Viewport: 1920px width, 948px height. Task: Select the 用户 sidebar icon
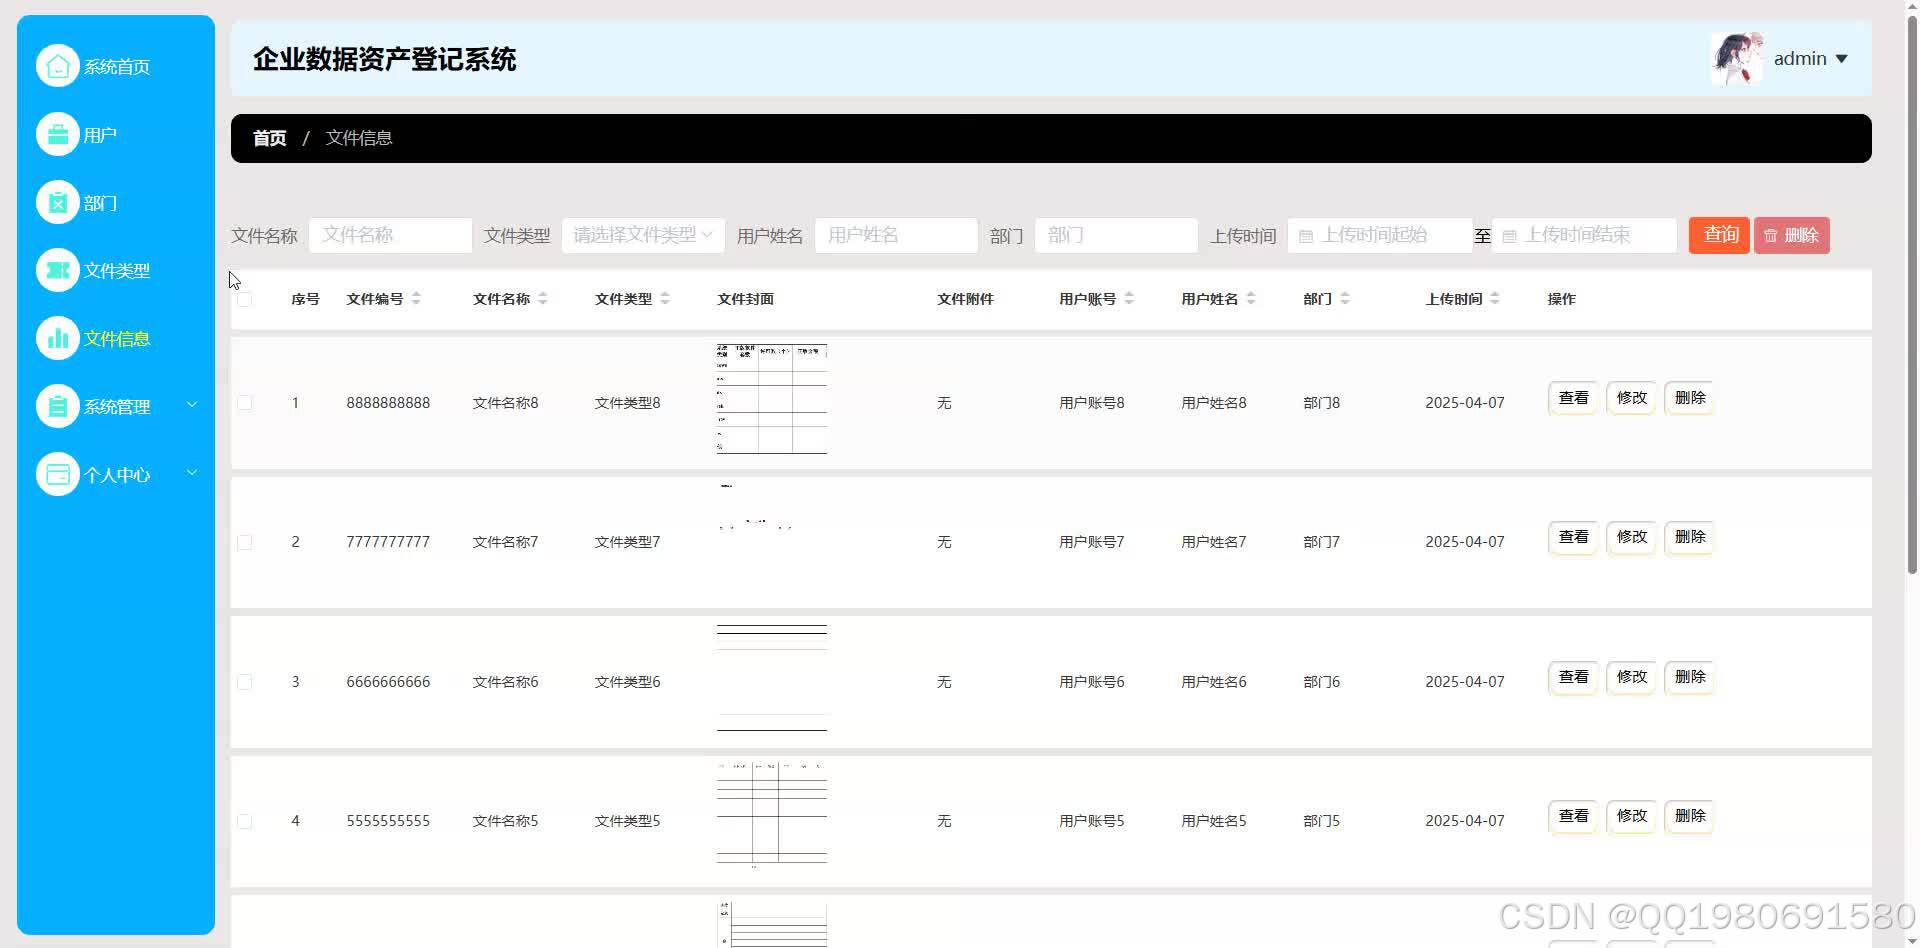tap(57, 134)
